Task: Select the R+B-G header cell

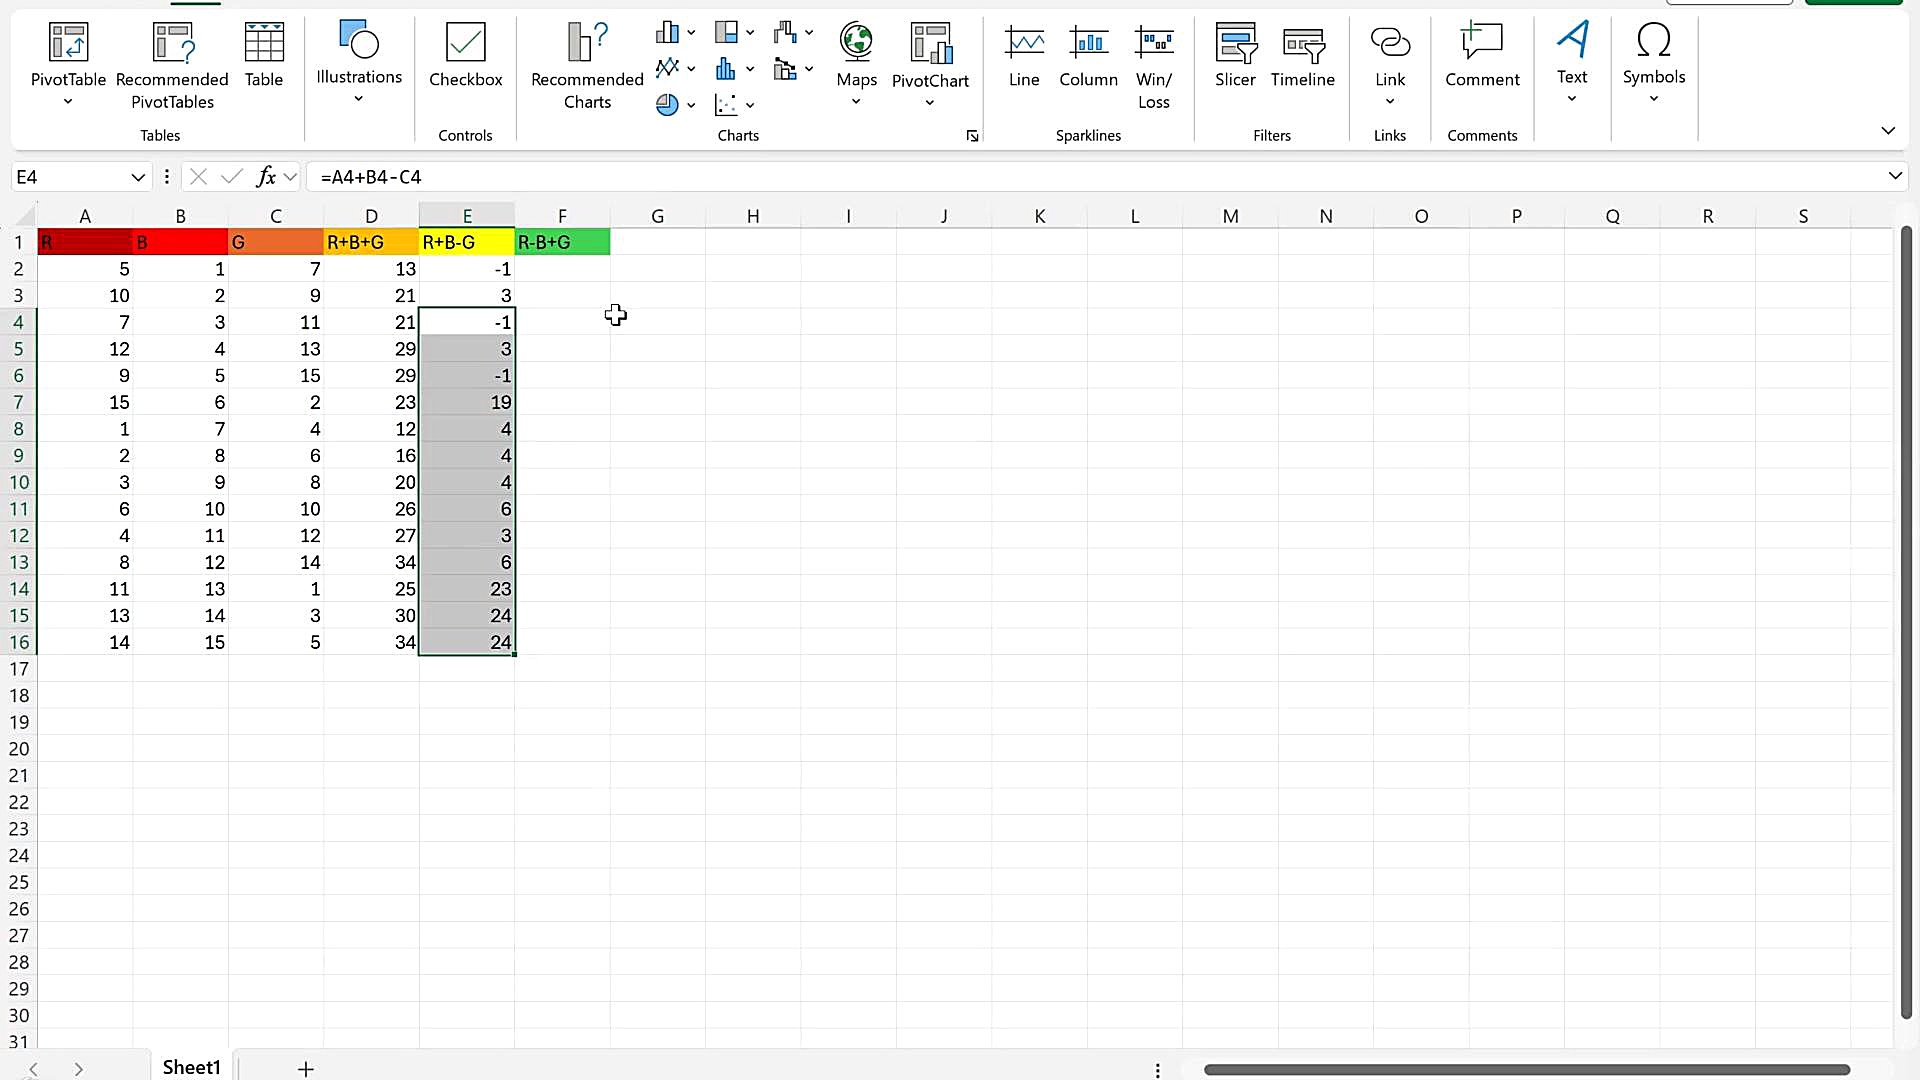Action: pos(467,242)
